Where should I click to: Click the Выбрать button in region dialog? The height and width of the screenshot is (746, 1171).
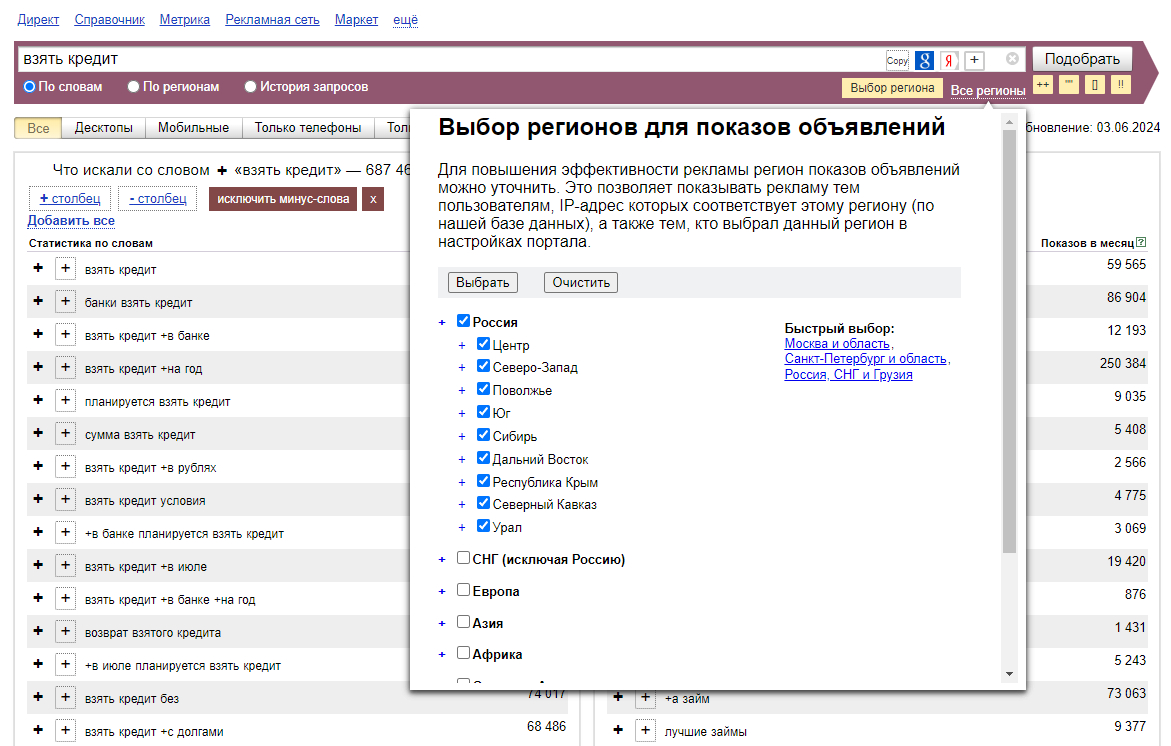pos(482,282)
